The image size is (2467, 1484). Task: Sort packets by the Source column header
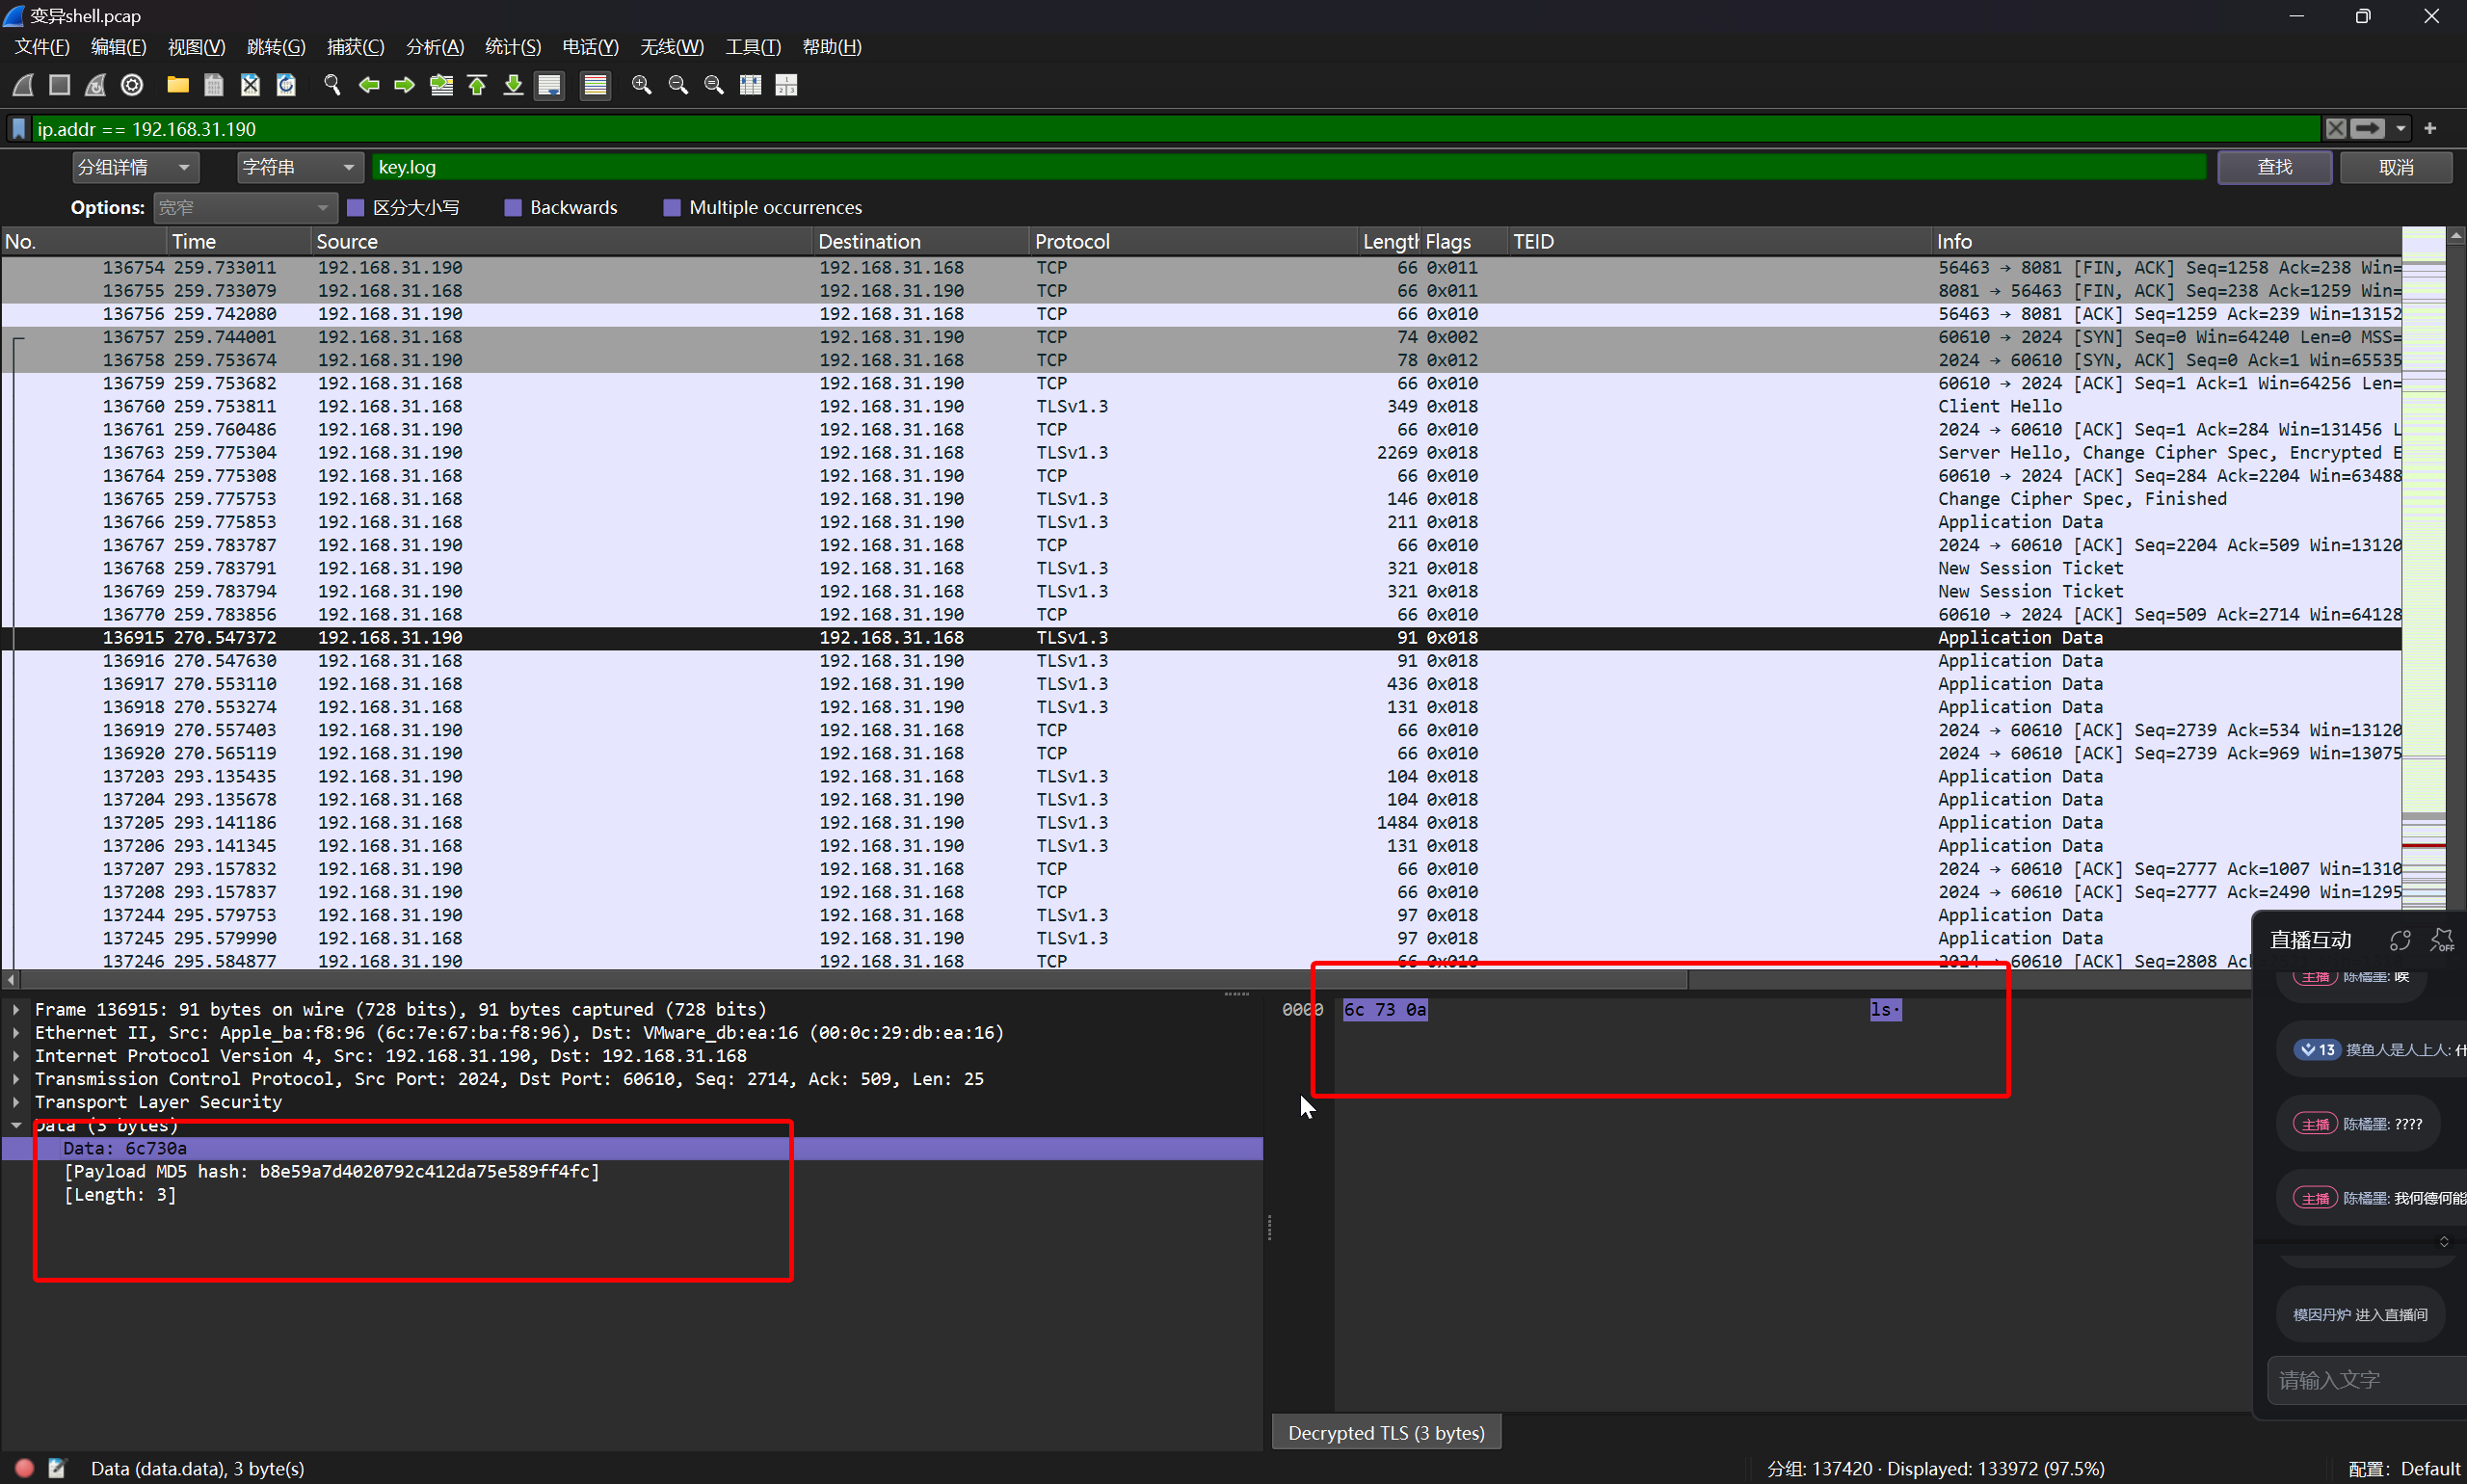click(561, 242)
